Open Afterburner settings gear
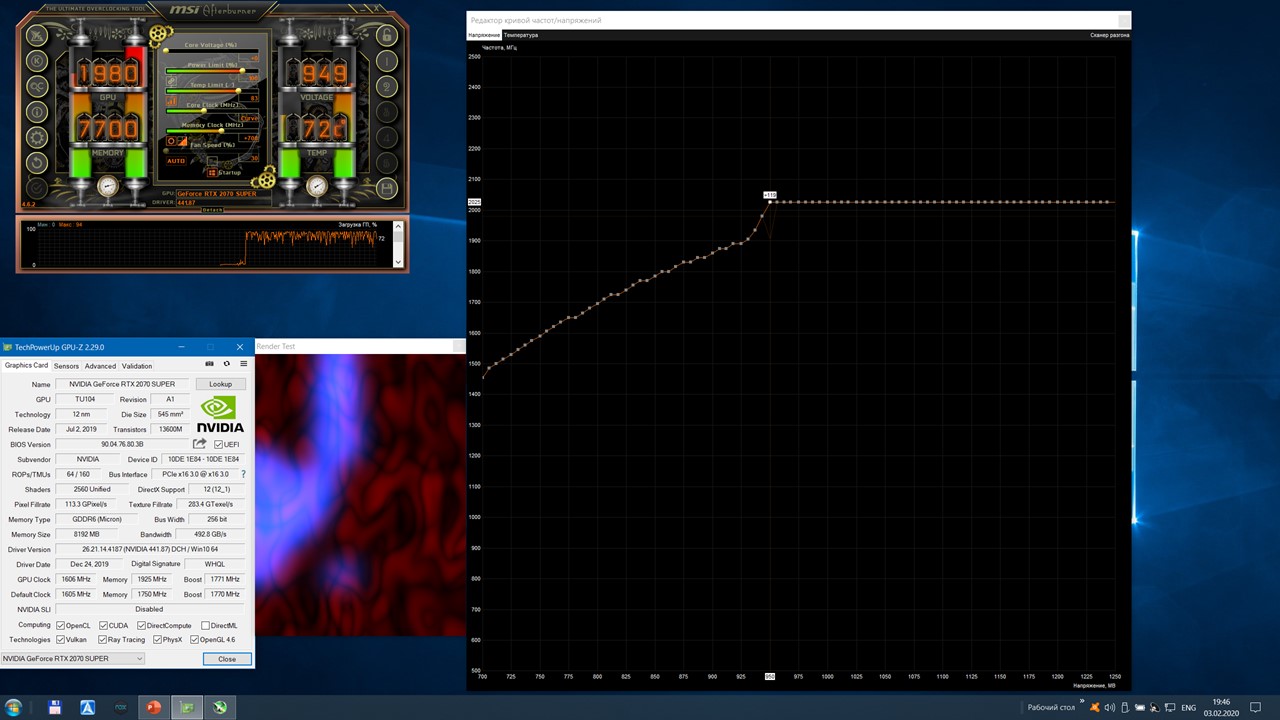Screen dimensions: 1280x720 [x=37, y=138]
